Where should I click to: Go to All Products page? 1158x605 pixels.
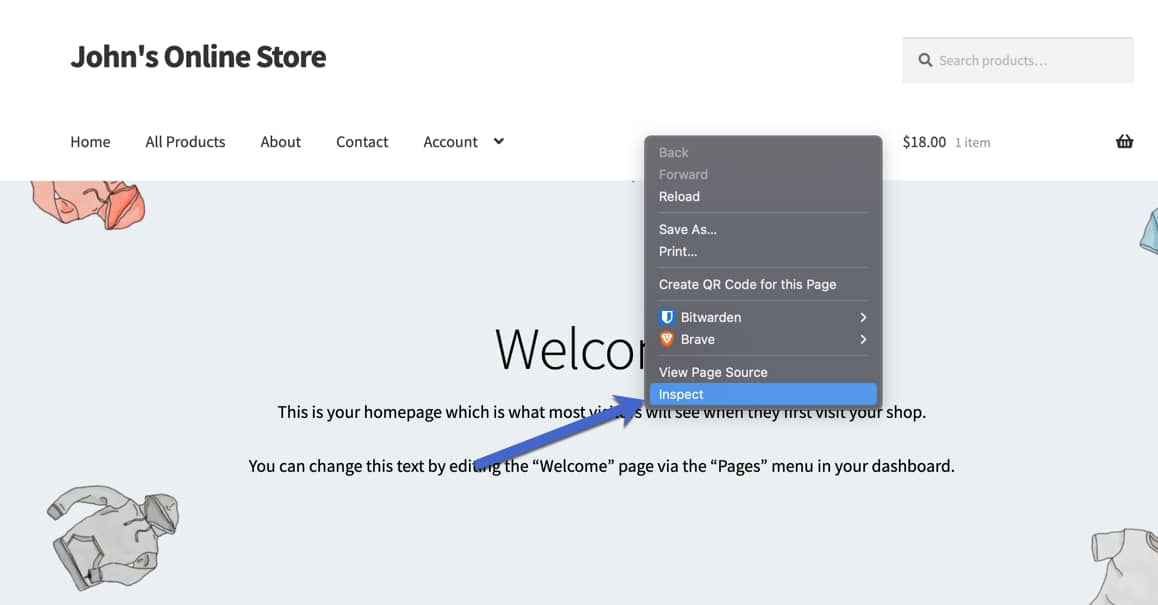(x=185, y=141)
